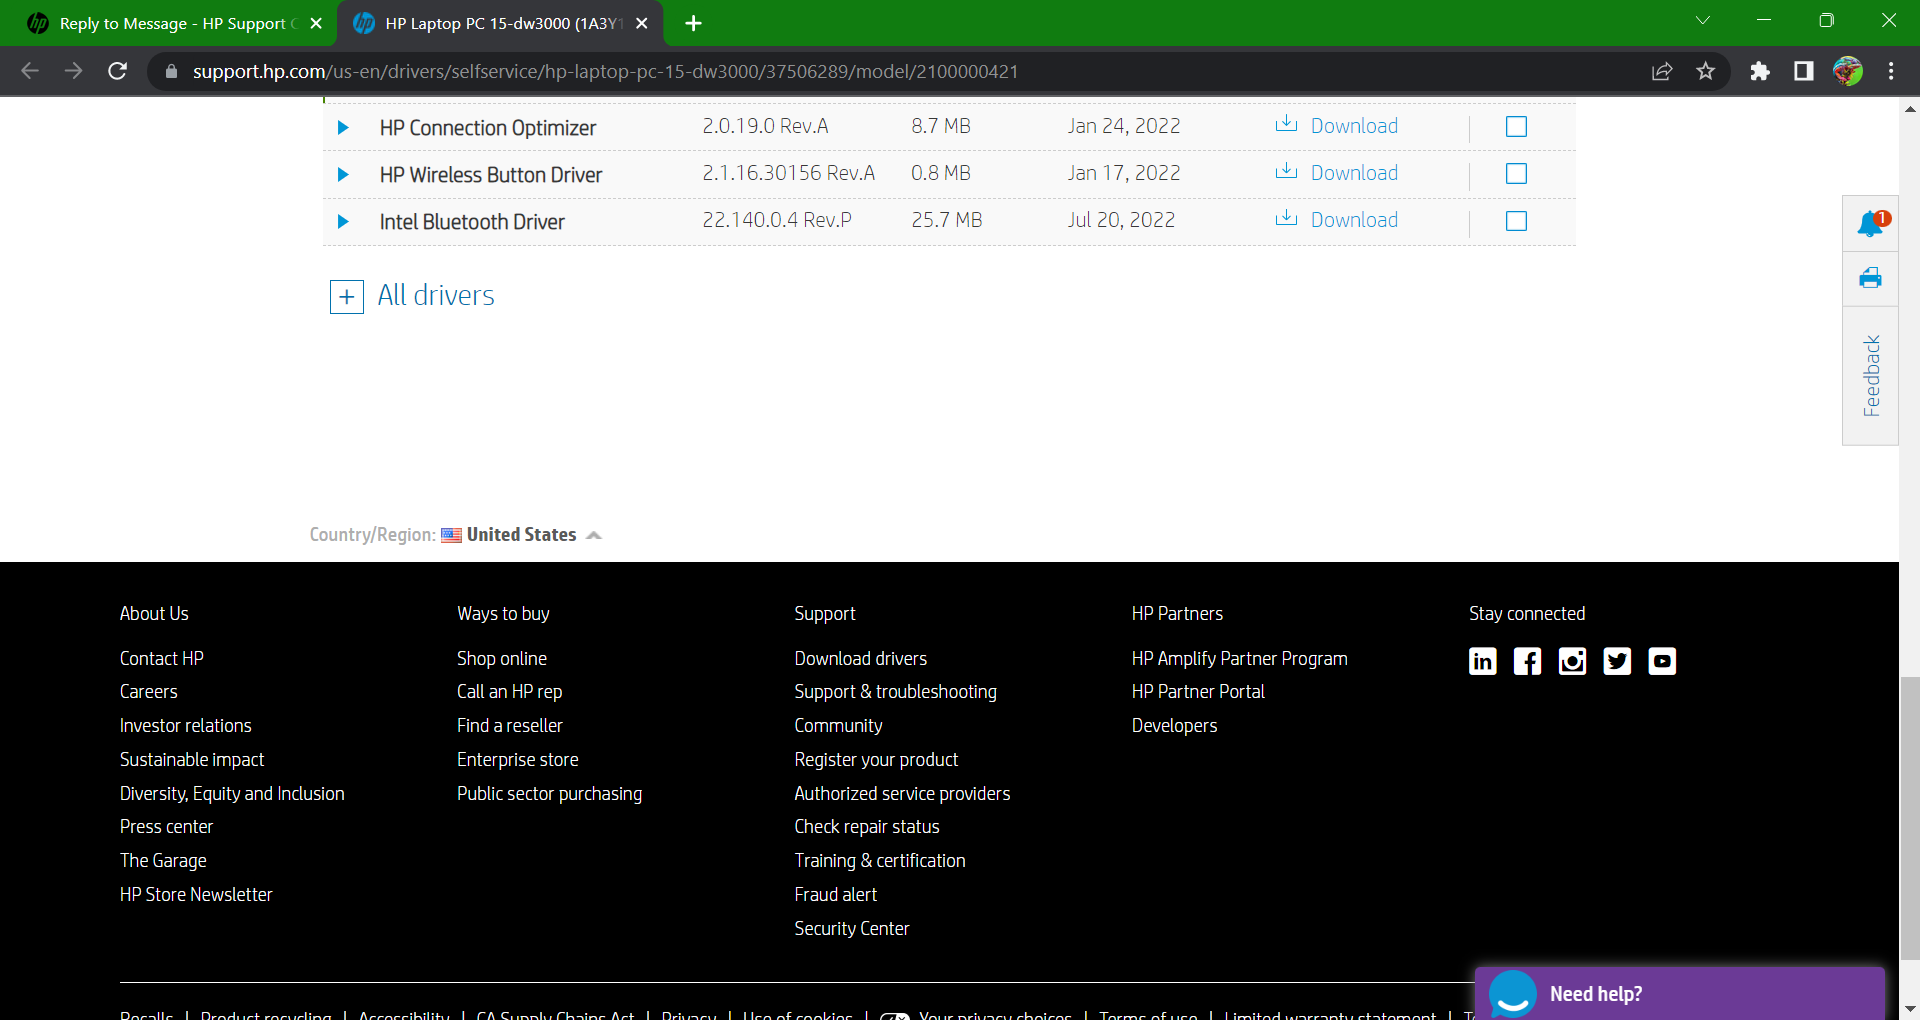
Task: Click the Facebook icon under Stay connected
Action: [1528, 661]
